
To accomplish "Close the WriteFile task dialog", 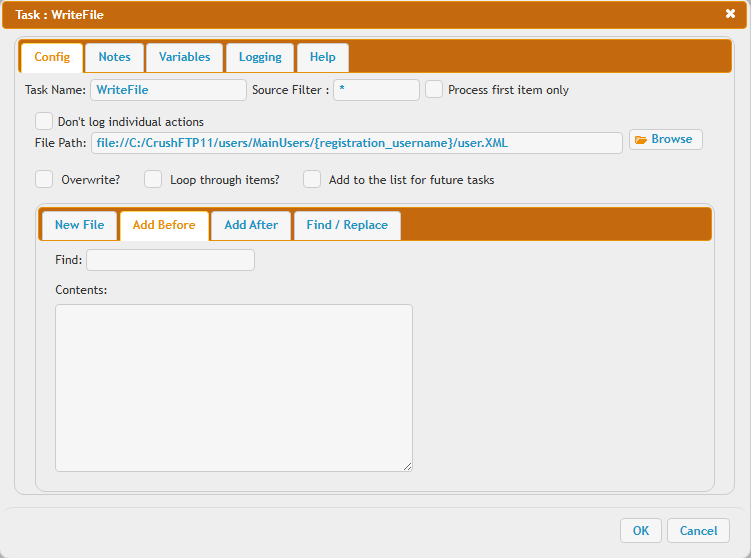I will click(x=730, y=14).
